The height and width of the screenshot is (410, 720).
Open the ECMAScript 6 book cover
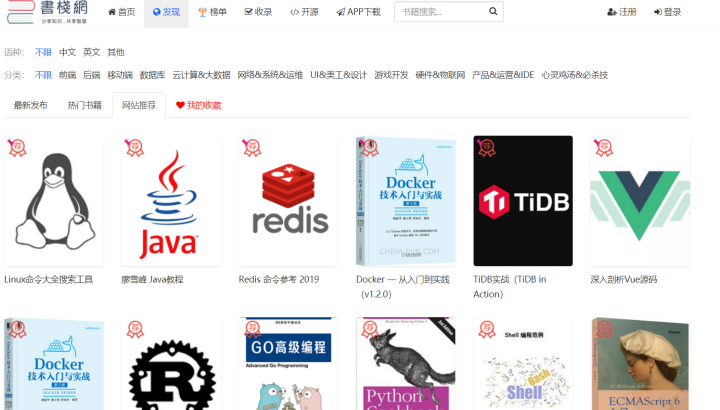(640, 364)
